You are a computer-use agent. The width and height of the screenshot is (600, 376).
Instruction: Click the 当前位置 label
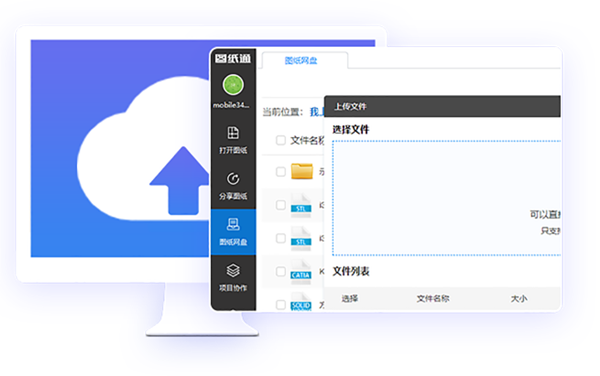pyautogui.click(x=282, y=112)
